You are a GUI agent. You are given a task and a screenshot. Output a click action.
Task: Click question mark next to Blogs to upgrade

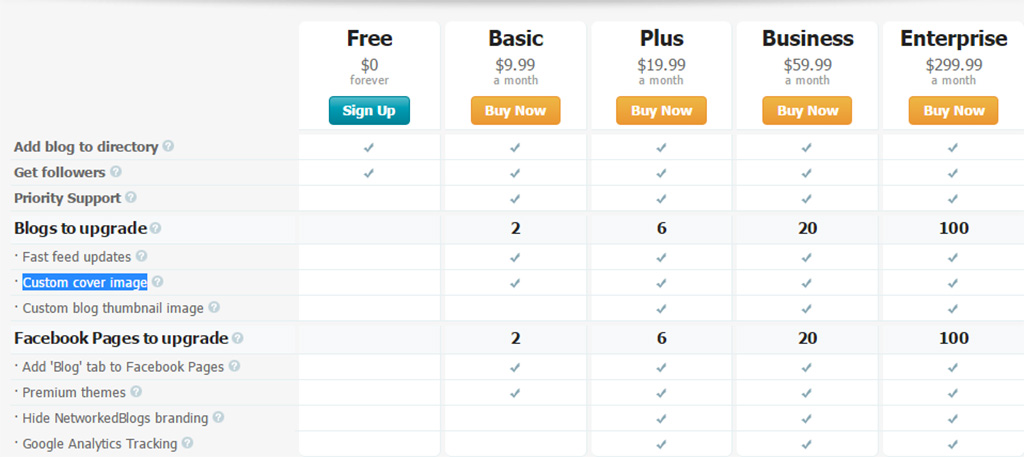pos(155,228)
